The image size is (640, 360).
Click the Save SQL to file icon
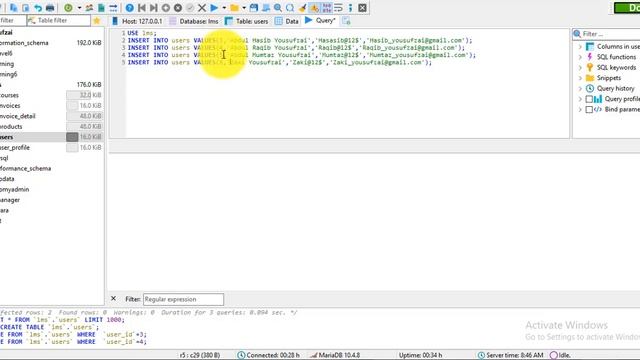point(254,8)
